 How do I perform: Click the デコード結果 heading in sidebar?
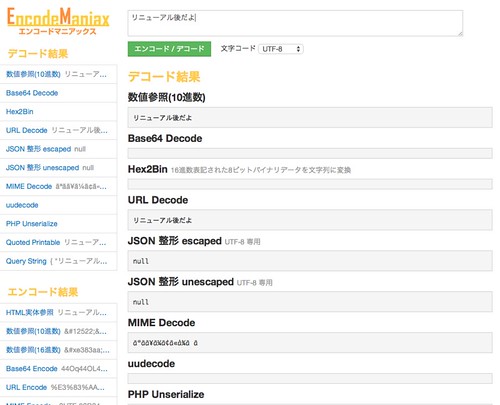click(38, 53)
